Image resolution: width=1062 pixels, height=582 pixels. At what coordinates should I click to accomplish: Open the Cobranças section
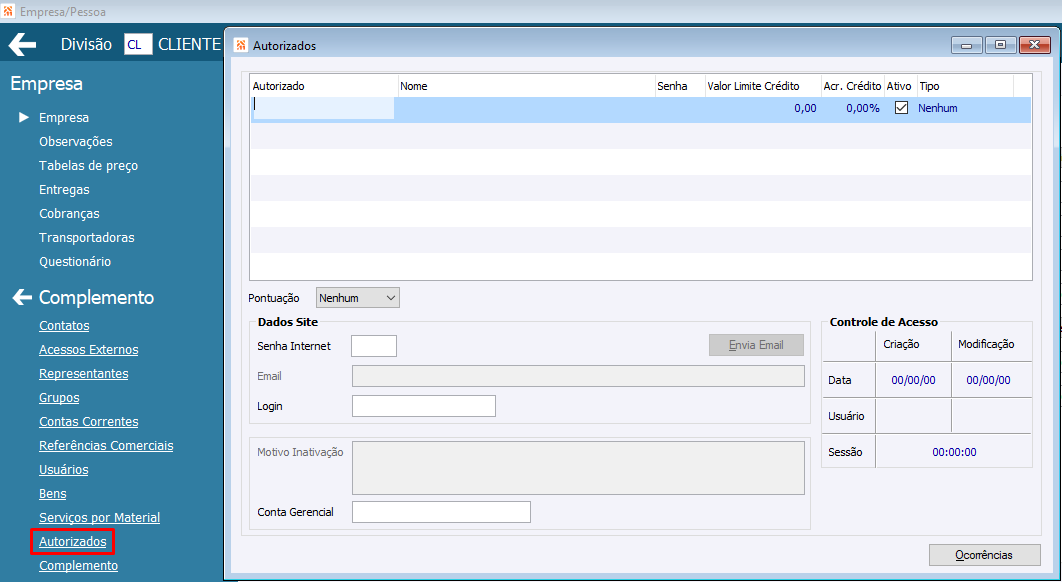click(x=69, y=213)
